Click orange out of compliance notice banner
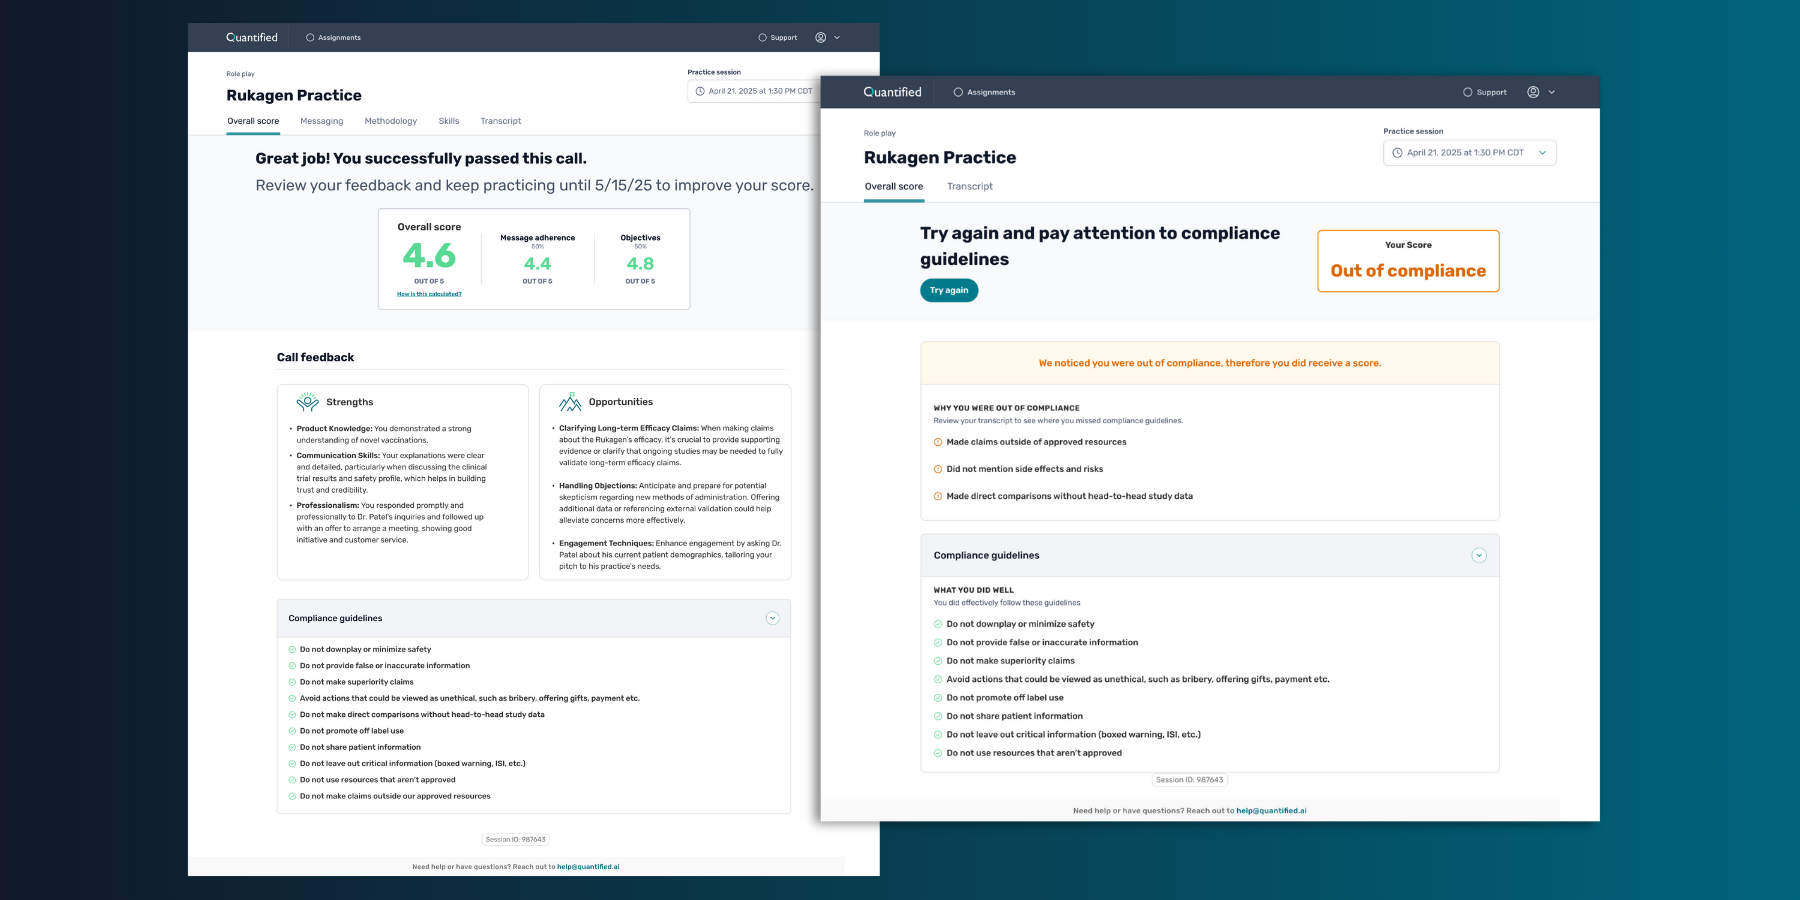This screenshot has height=900, width=1800. (1210, 363)
